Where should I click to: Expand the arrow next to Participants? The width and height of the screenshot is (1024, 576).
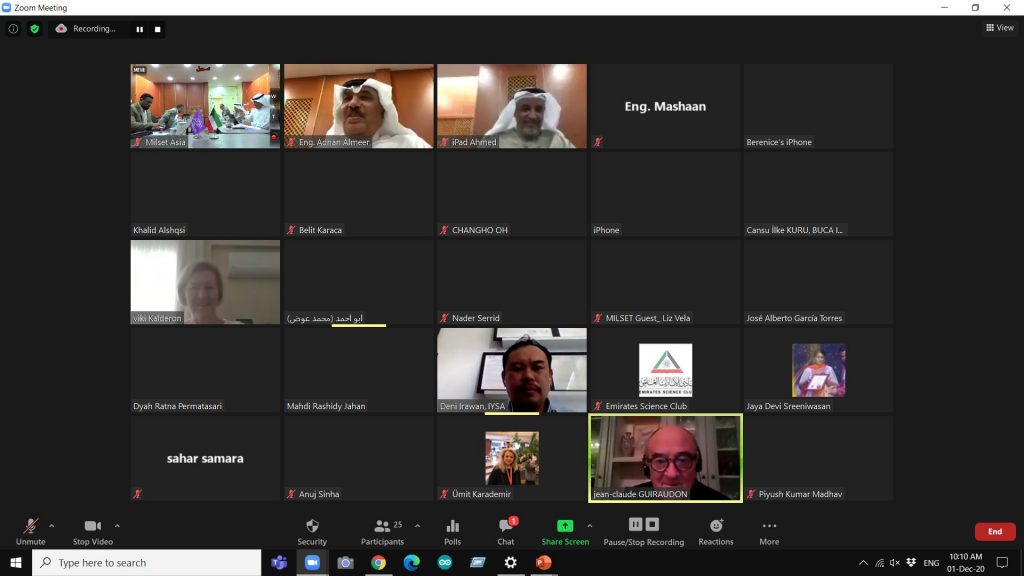point(417,525)
